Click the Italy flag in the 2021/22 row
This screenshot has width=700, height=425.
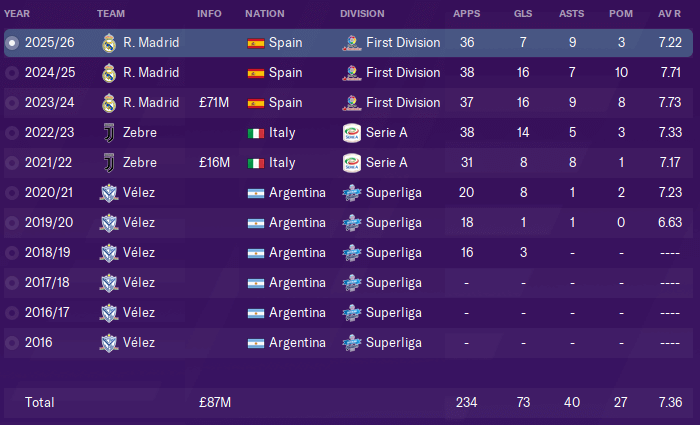[256, 163]
